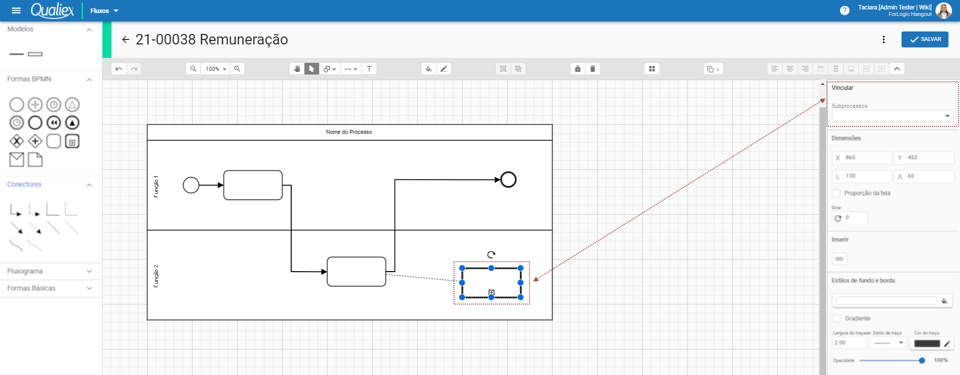This screenshot has height=375, width=960.
Task: Go back with the arrow beside 21-00038
Action: pos(126,40)
